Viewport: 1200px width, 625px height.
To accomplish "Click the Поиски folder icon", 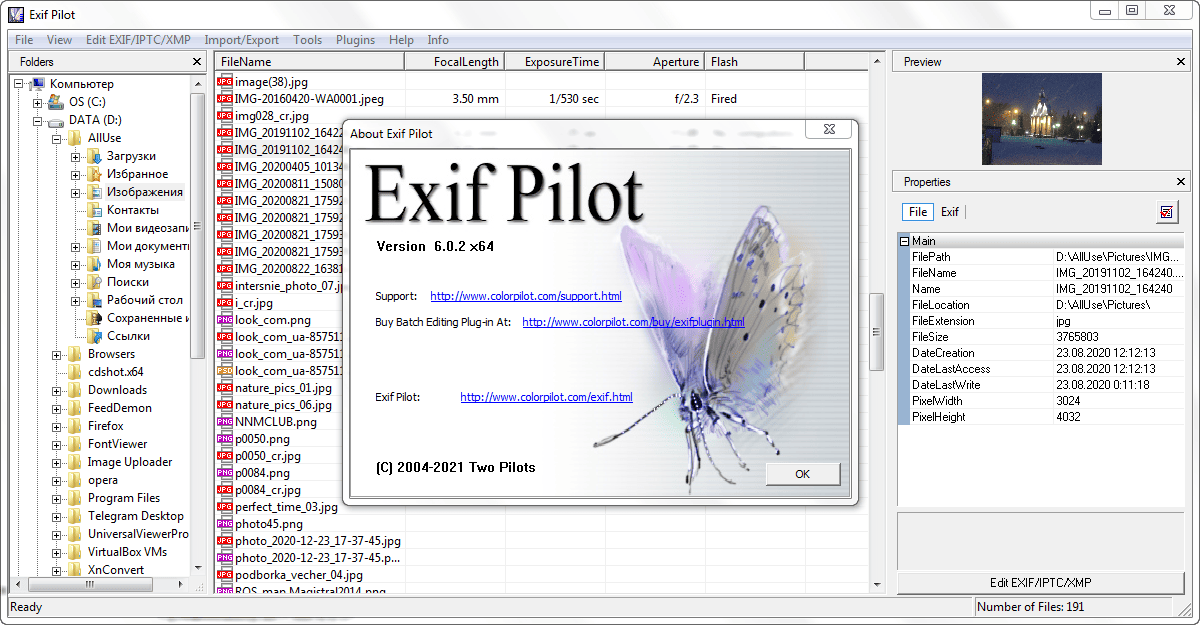I will point(94,282).
